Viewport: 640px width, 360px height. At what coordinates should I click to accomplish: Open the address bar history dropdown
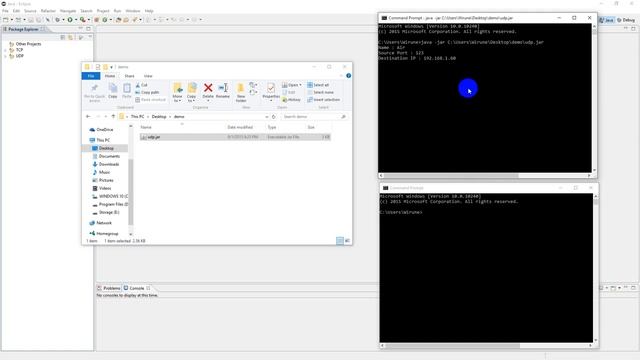pyautogui.click(x=267, y=117)
